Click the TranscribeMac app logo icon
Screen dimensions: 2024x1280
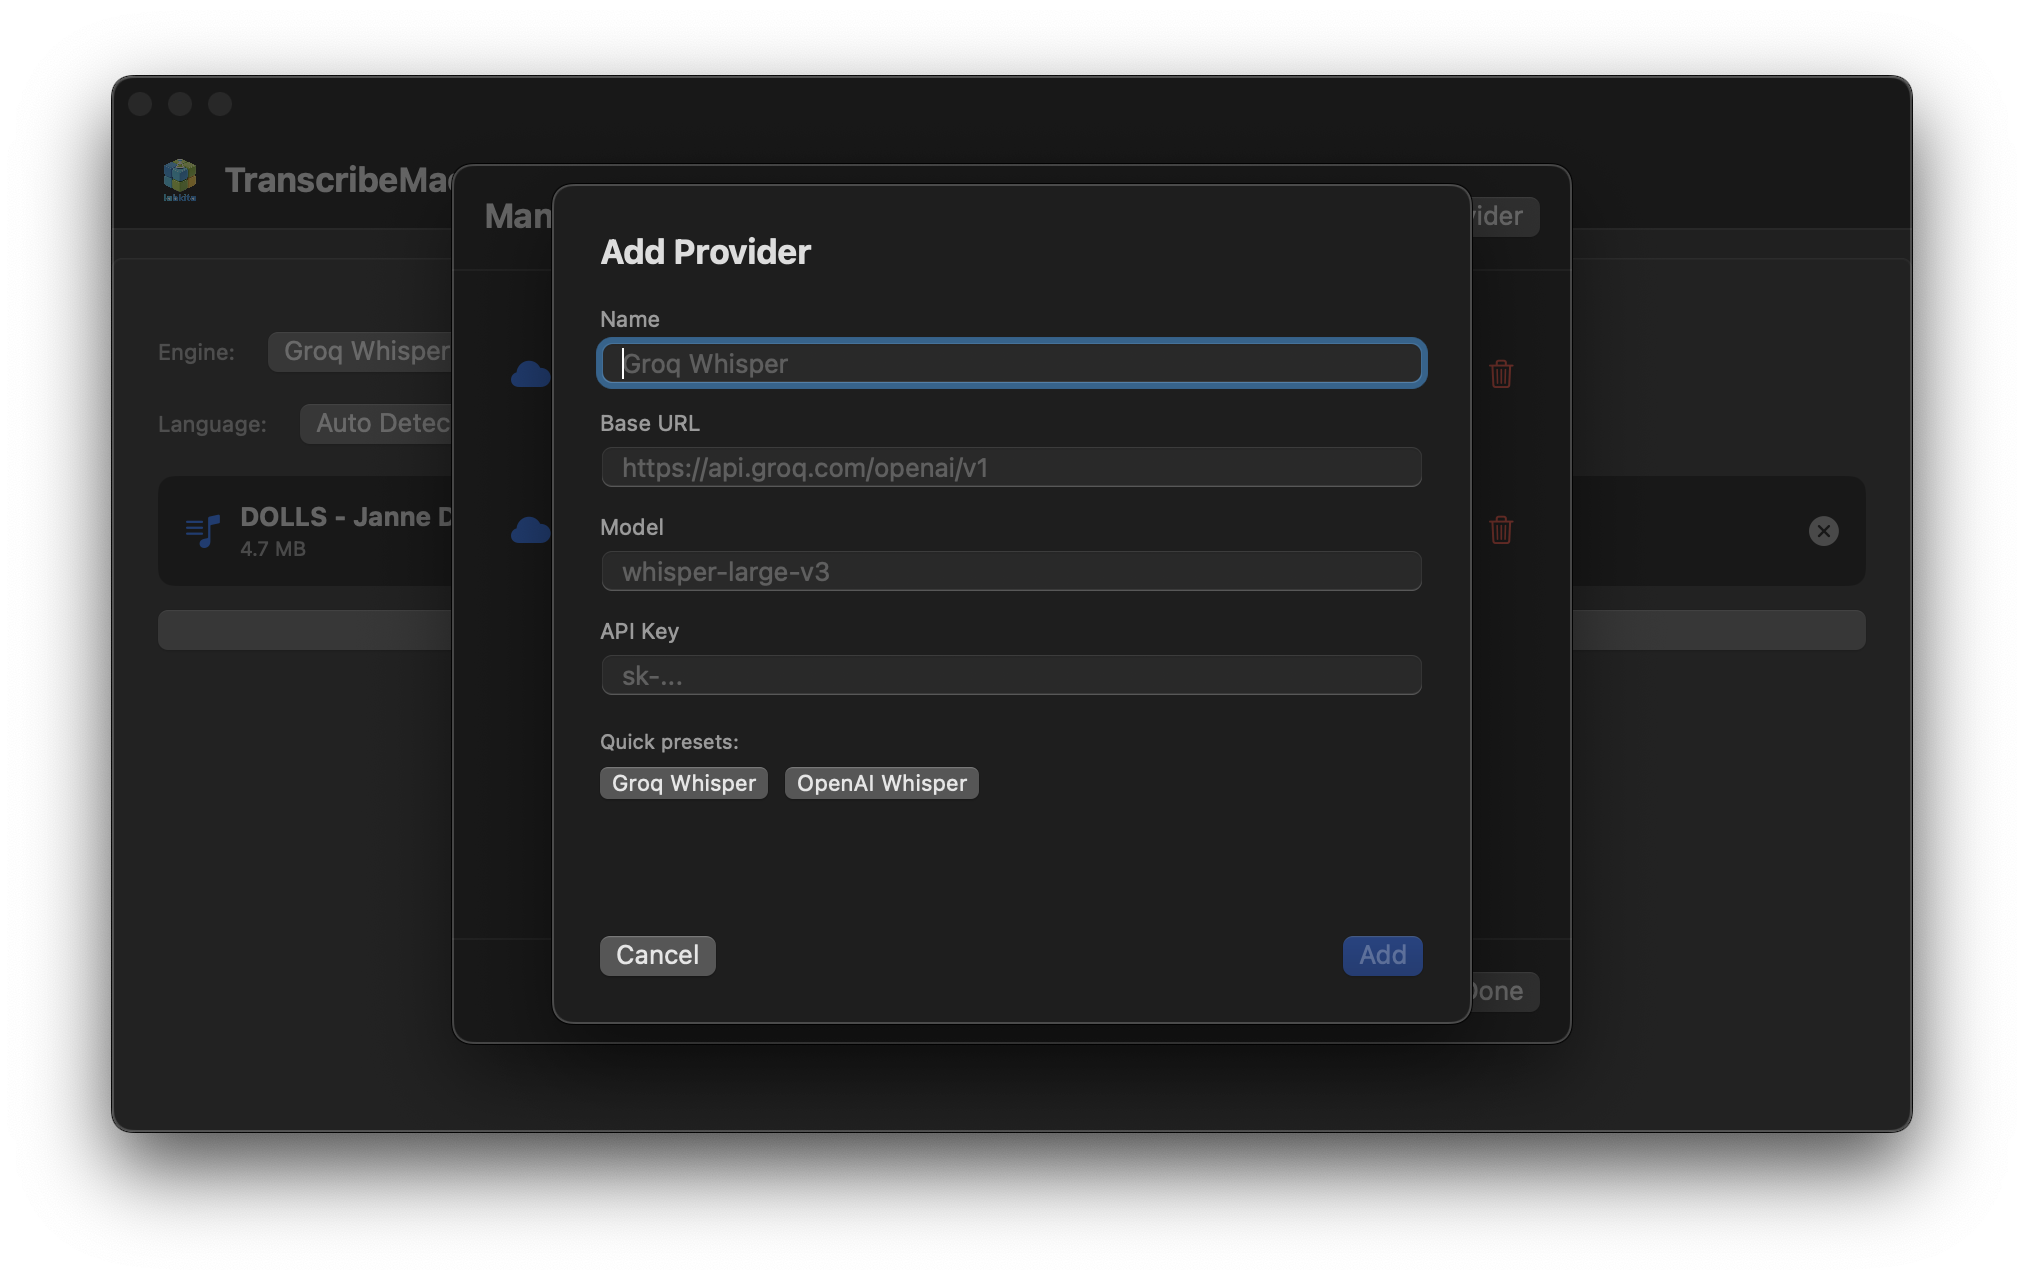click(x=180, y=180)
